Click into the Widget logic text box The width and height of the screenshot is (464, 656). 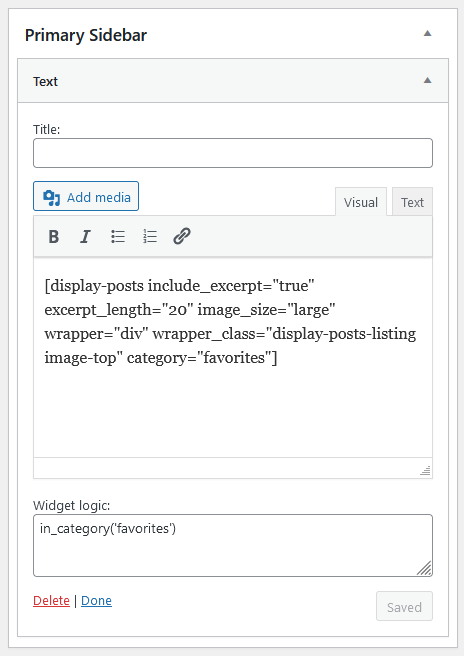click(x=233, y=546)
